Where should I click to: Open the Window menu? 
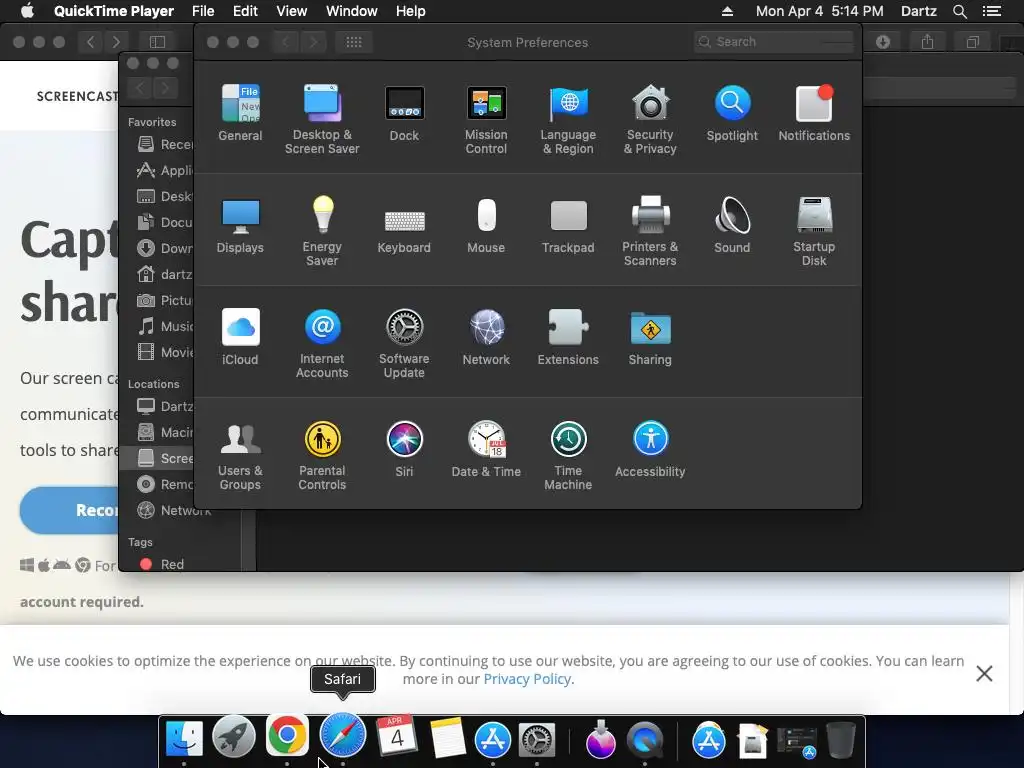click(351, 11)
